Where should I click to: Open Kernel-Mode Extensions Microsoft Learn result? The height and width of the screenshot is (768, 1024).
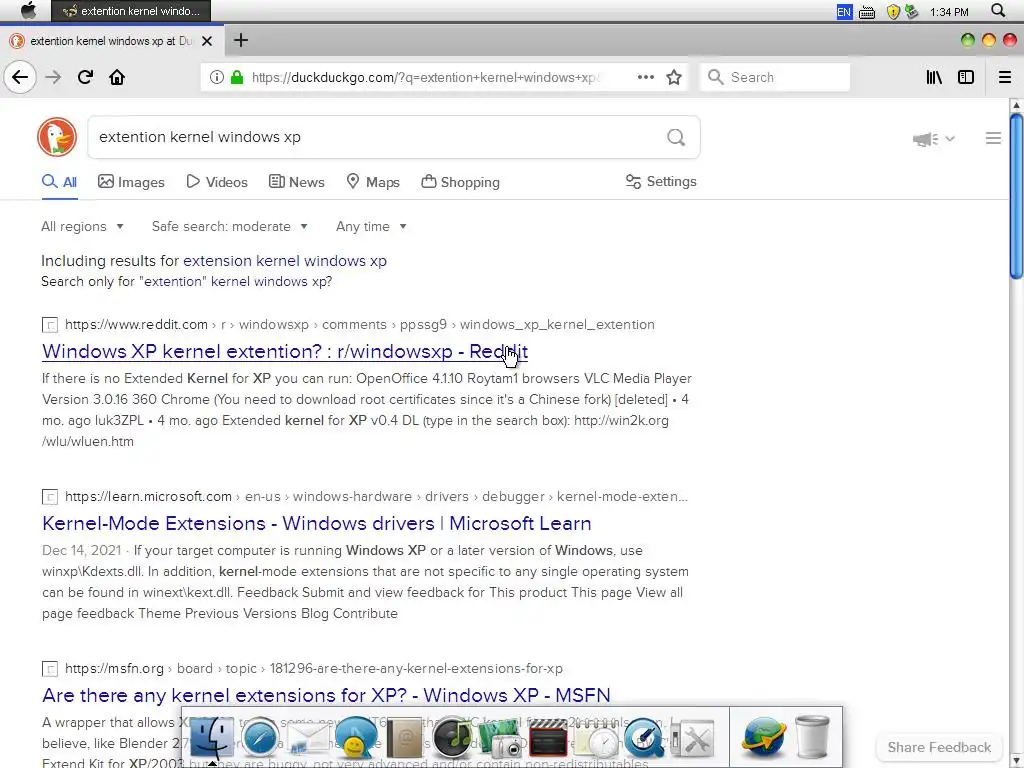(x=317, y=523)
